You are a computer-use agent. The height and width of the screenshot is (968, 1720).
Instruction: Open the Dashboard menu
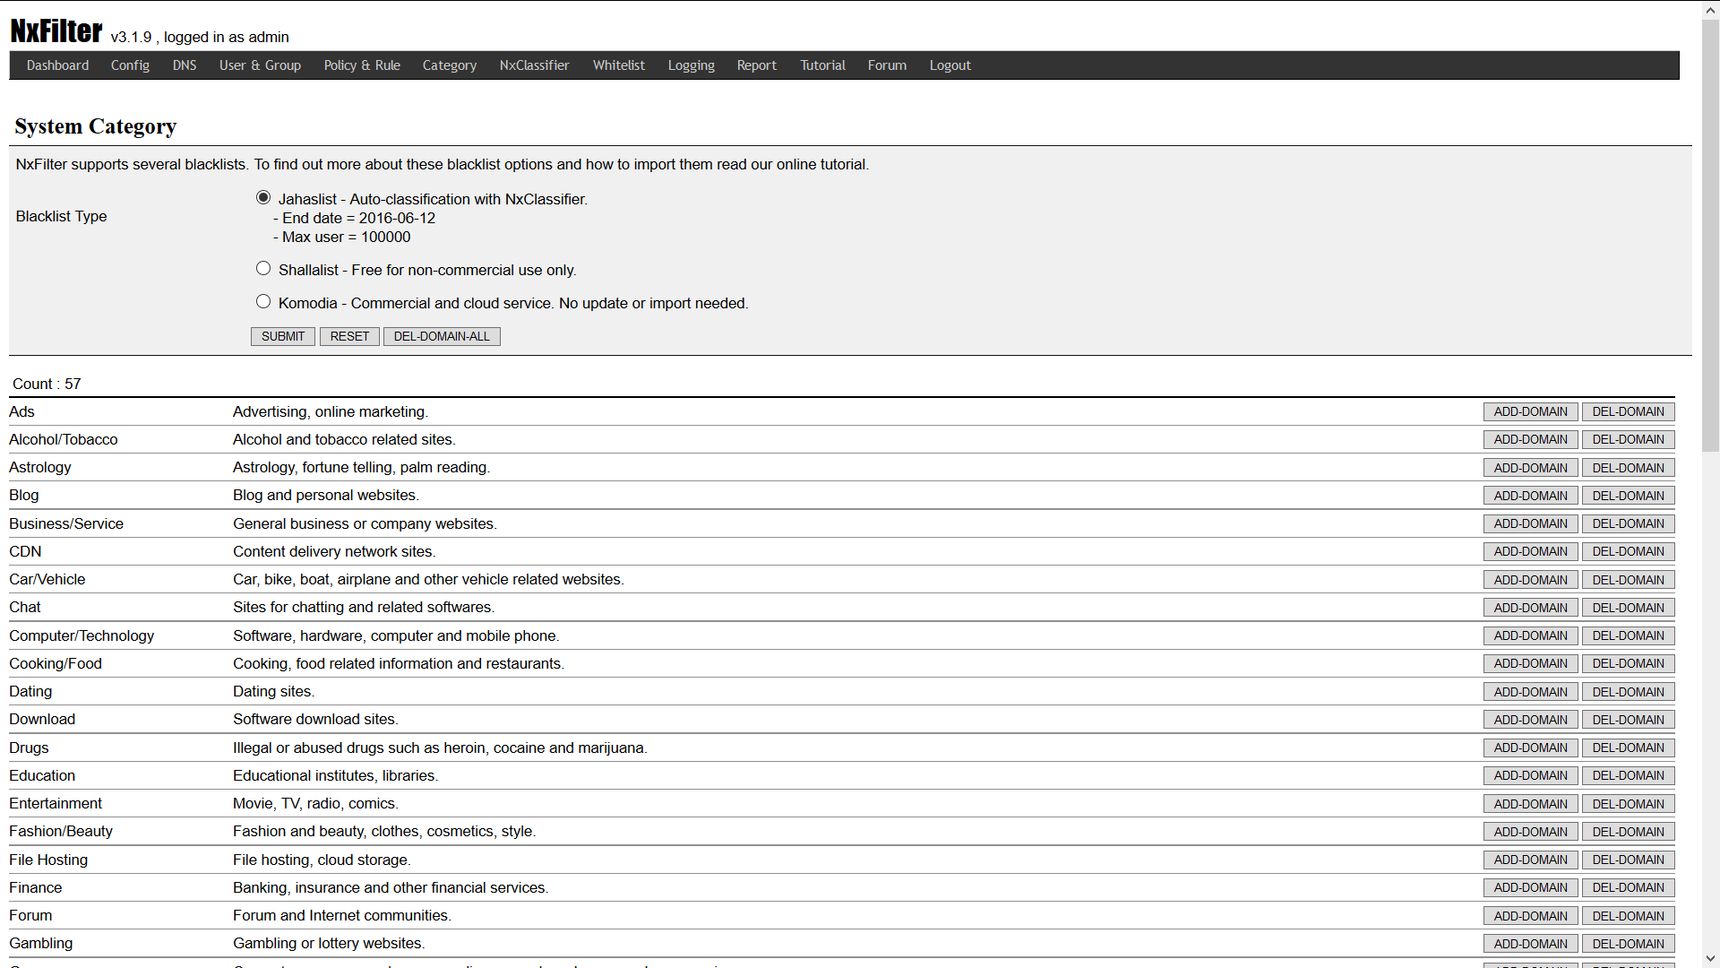pos(57,65)
